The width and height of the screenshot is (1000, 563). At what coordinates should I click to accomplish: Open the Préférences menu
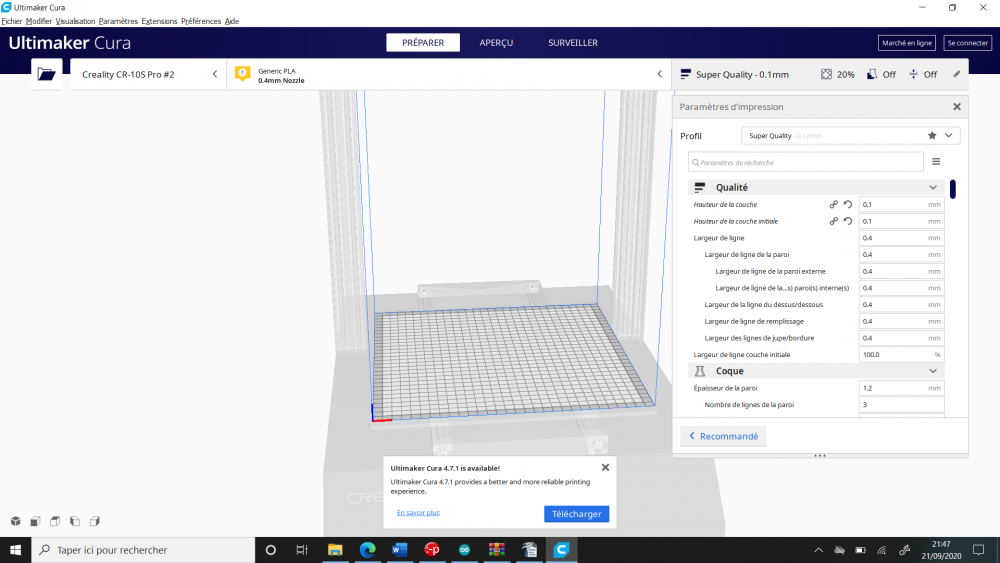click(x=201, y=21)
